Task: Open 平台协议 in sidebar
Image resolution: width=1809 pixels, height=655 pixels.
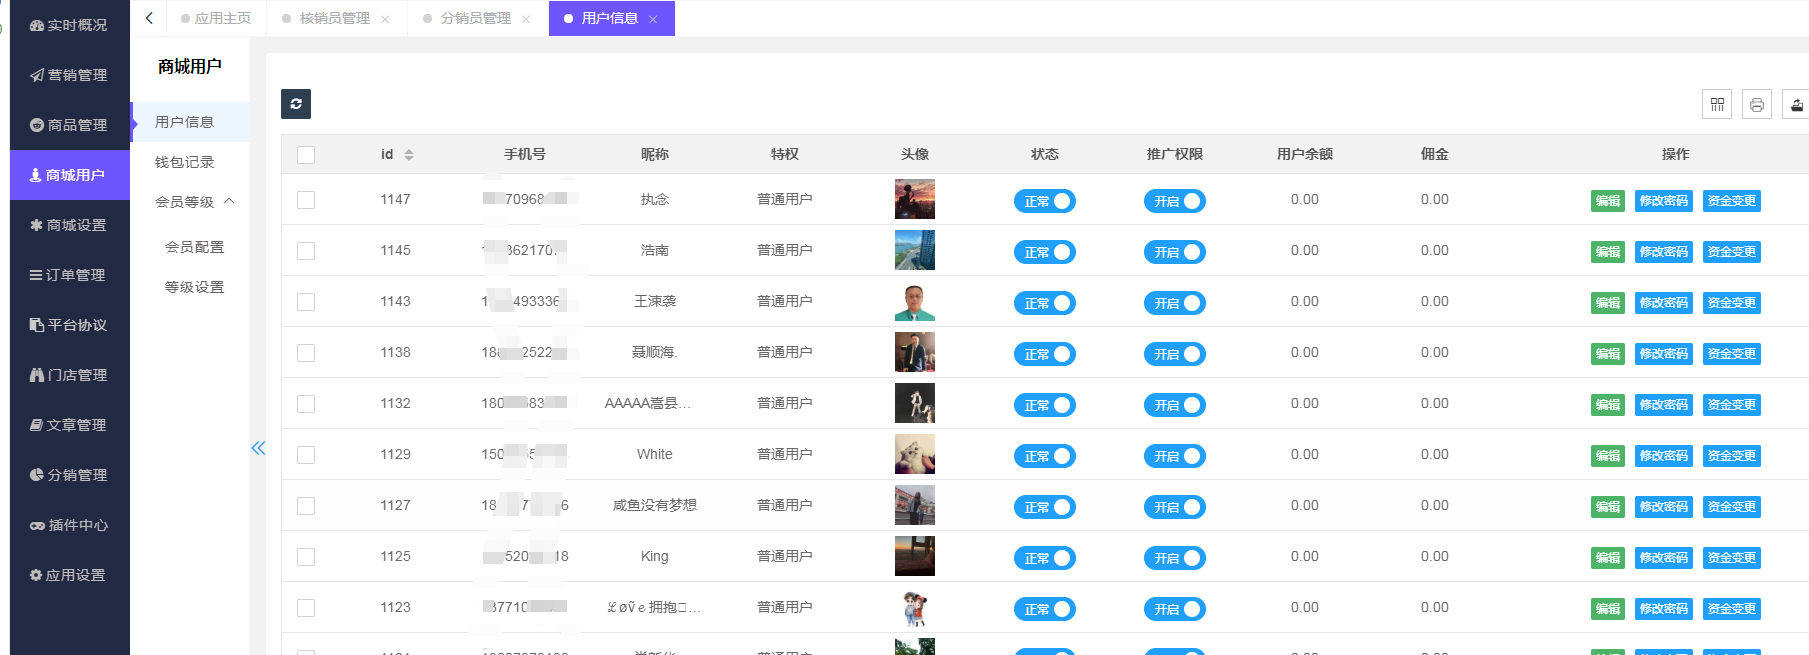Action: [69, 325]
